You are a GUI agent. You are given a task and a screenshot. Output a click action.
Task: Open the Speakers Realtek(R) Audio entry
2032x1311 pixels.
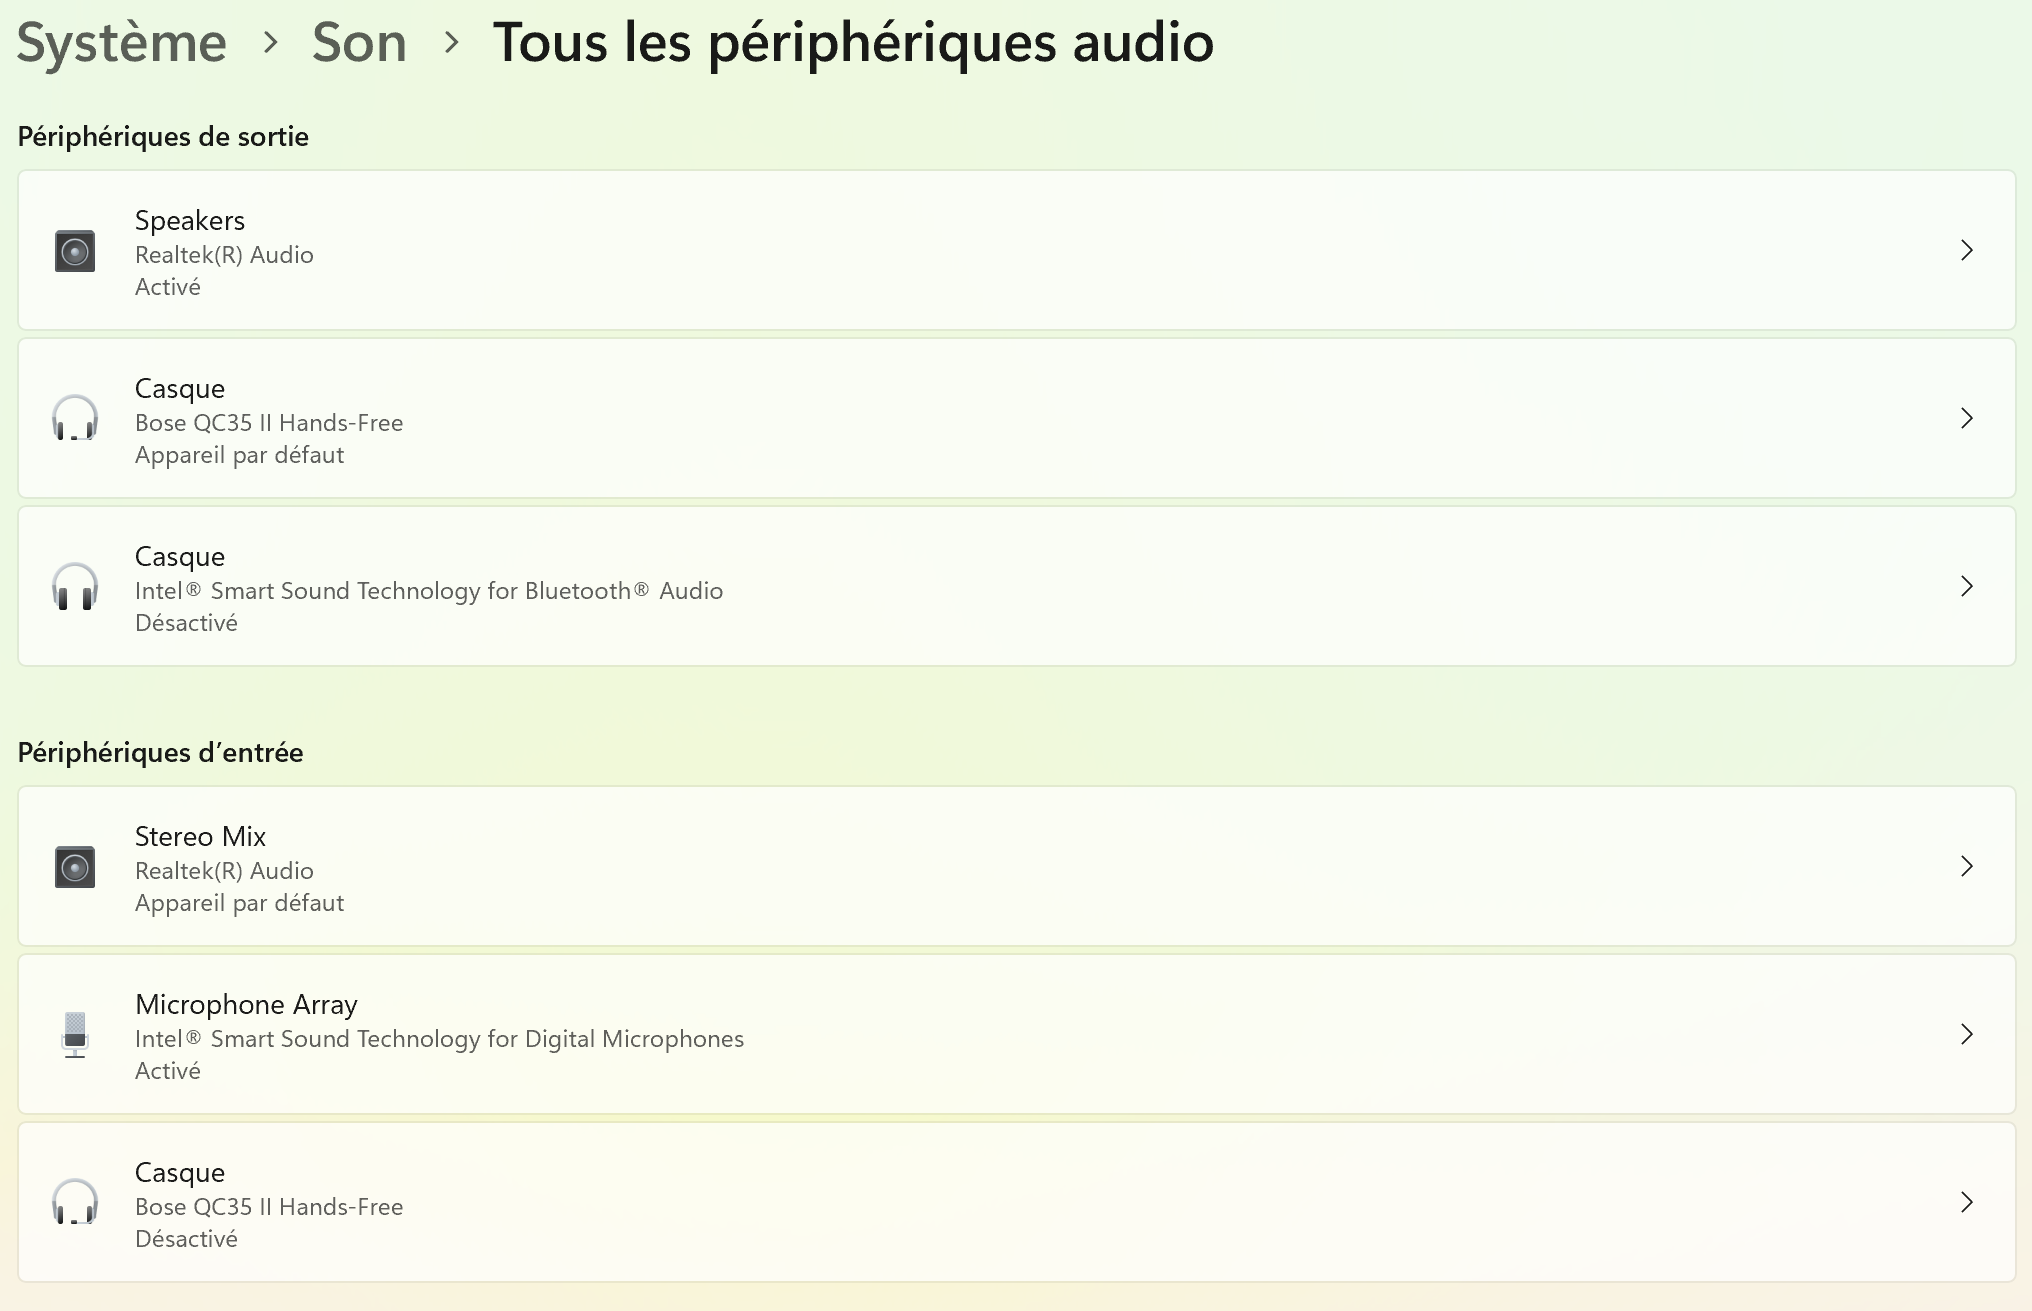point(1016,250)
